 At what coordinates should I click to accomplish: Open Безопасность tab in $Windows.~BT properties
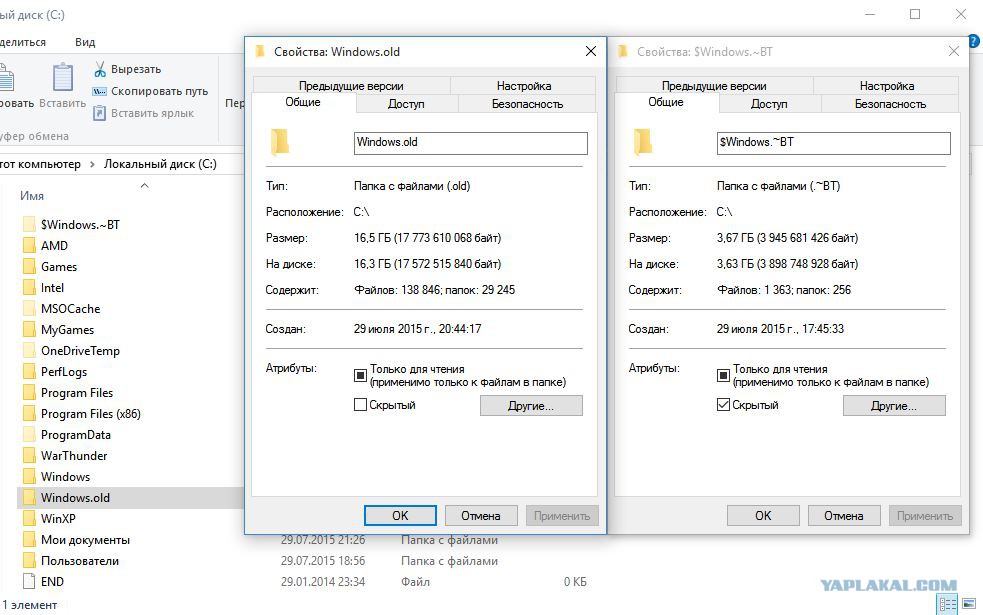(890, 104)
